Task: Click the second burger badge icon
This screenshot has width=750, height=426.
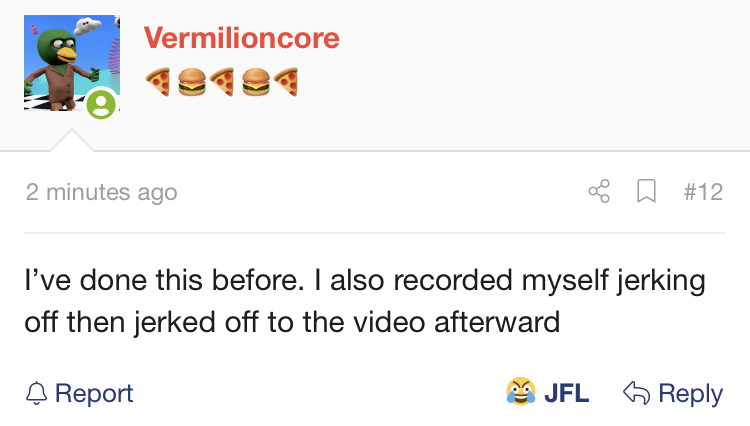Action: tap(255, 82)
